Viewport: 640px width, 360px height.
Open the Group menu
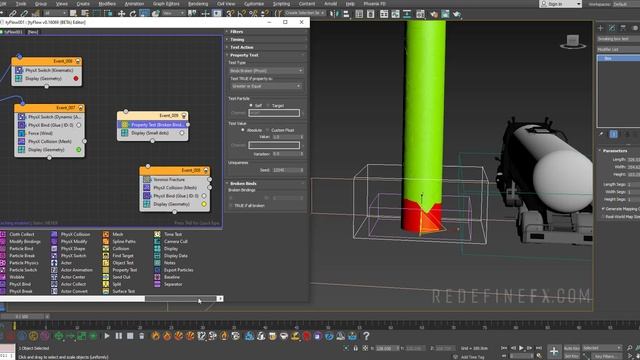[40, 4]
